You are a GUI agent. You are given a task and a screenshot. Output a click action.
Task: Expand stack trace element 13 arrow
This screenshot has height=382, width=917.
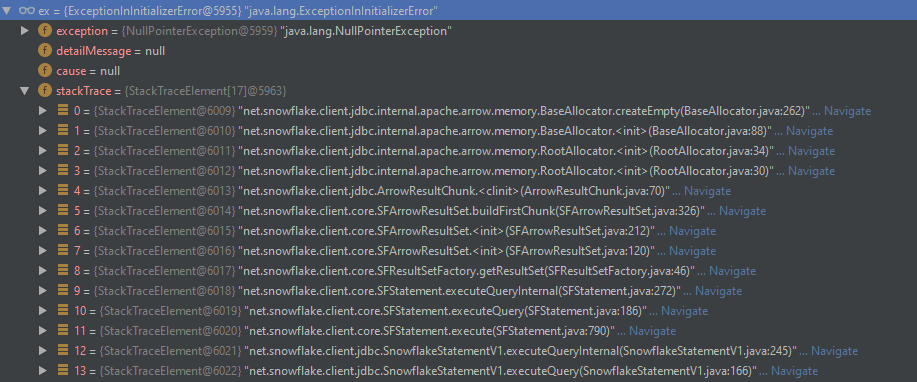[x=42, y=370]
